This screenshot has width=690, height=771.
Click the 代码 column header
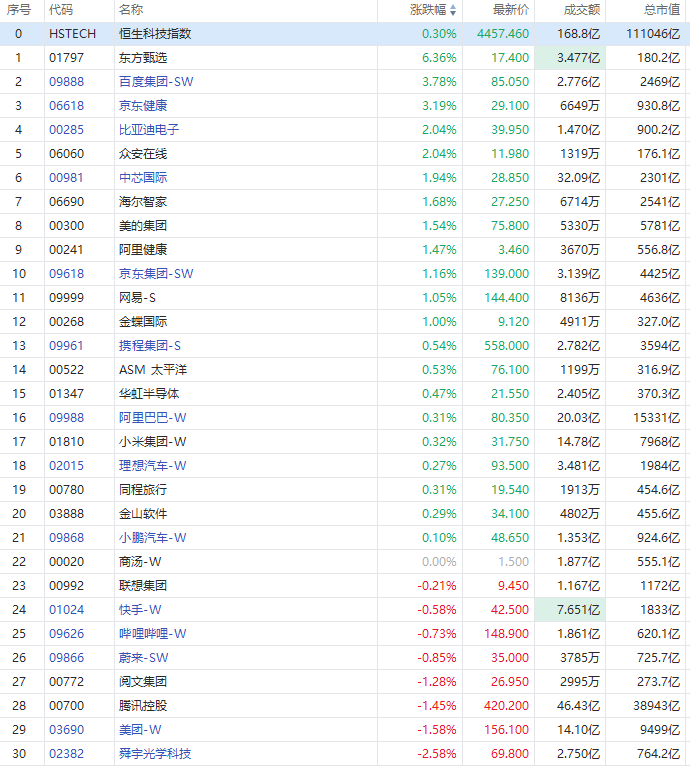[x=61, y=10]
